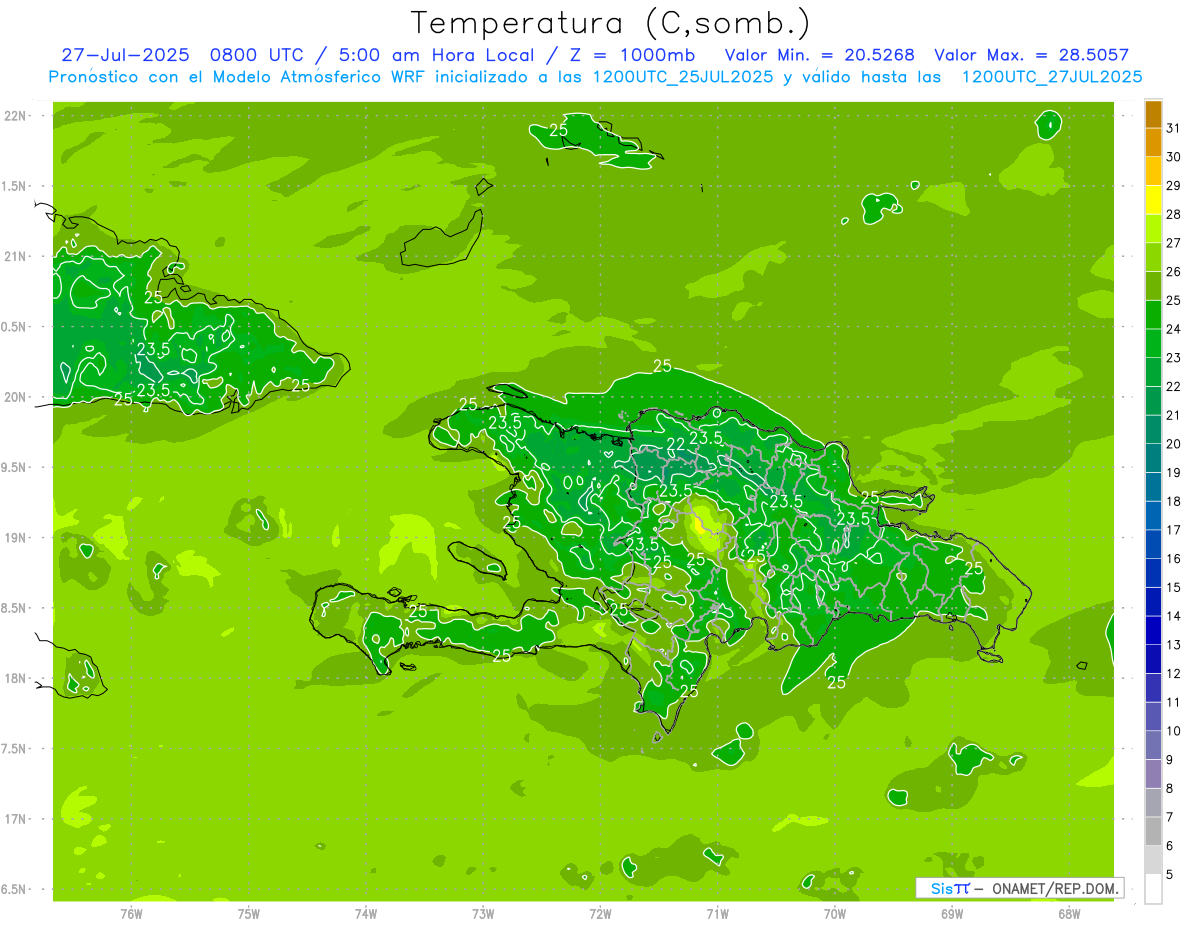Click the colorbar value label "15"

pyautogui.click(x=1174, y=588)
